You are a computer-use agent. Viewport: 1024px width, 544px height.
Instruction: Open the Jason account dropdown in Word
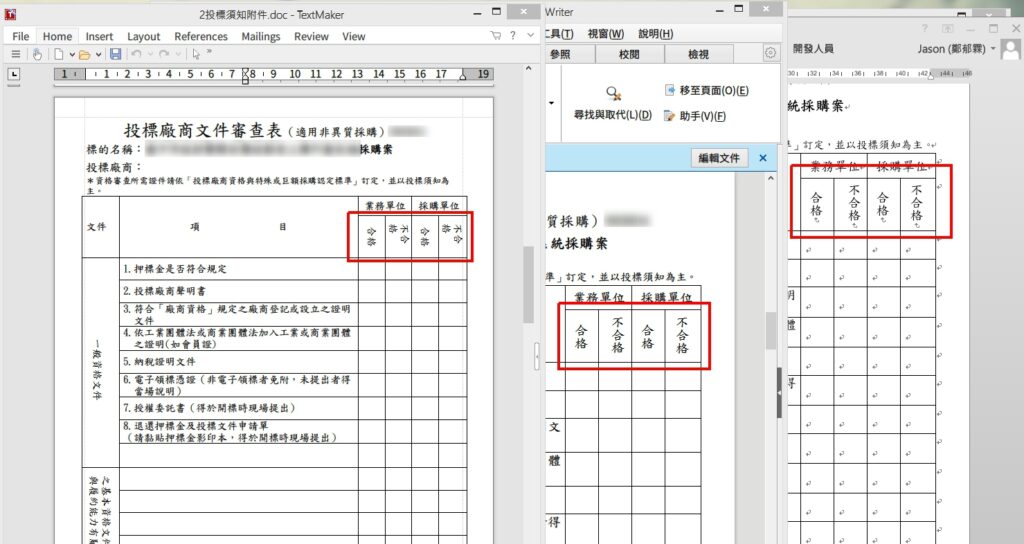point(957,49)
